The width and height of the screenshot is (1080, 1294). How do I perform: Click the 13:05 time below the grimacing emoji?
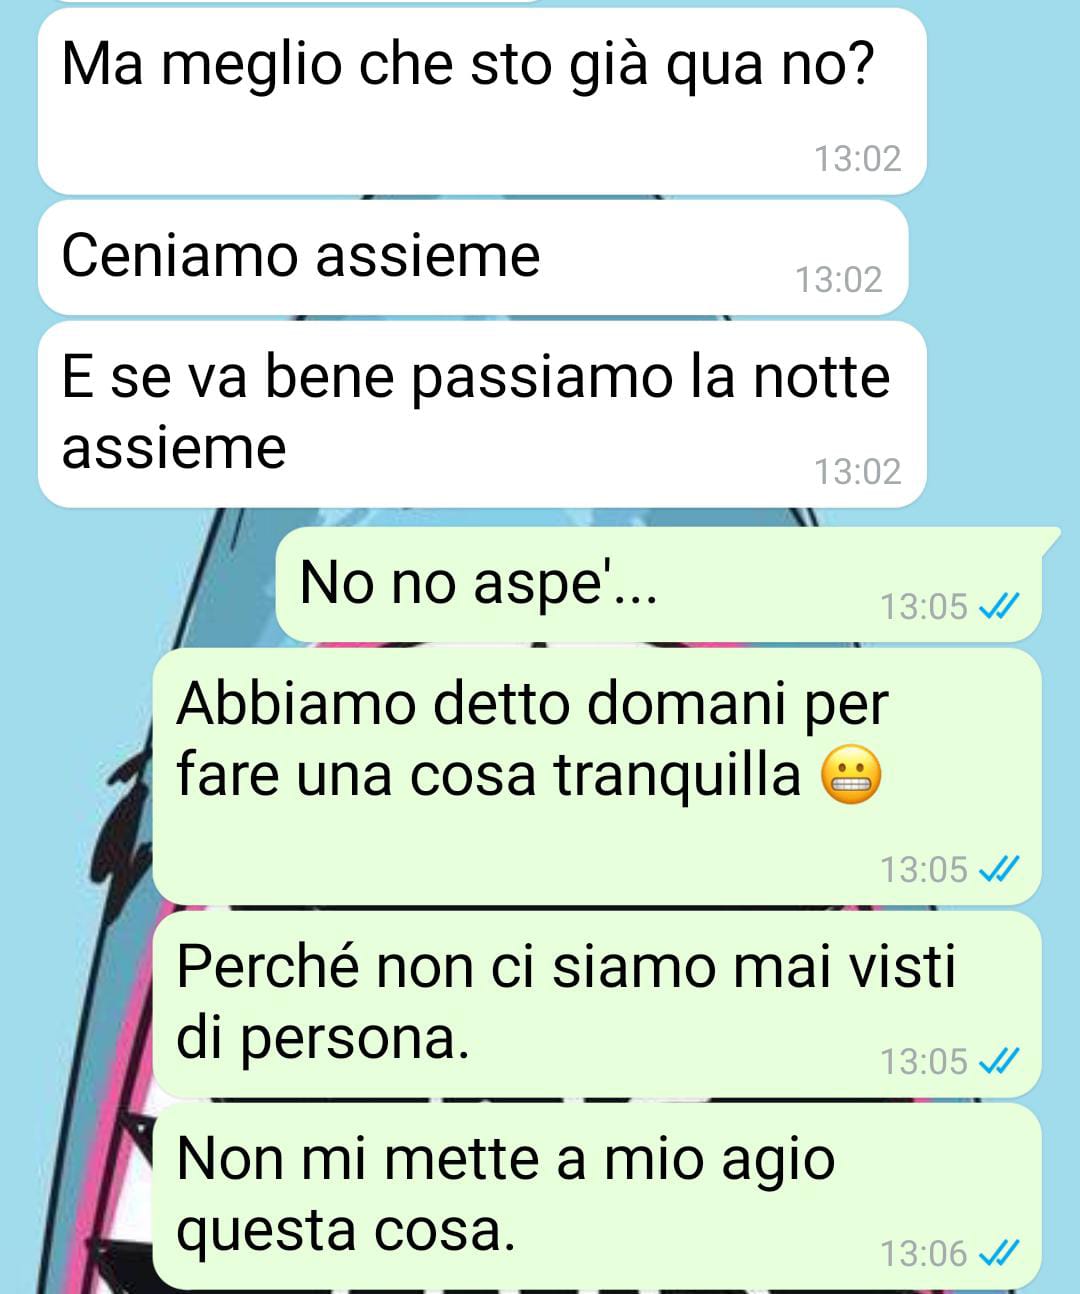(924, 869)
